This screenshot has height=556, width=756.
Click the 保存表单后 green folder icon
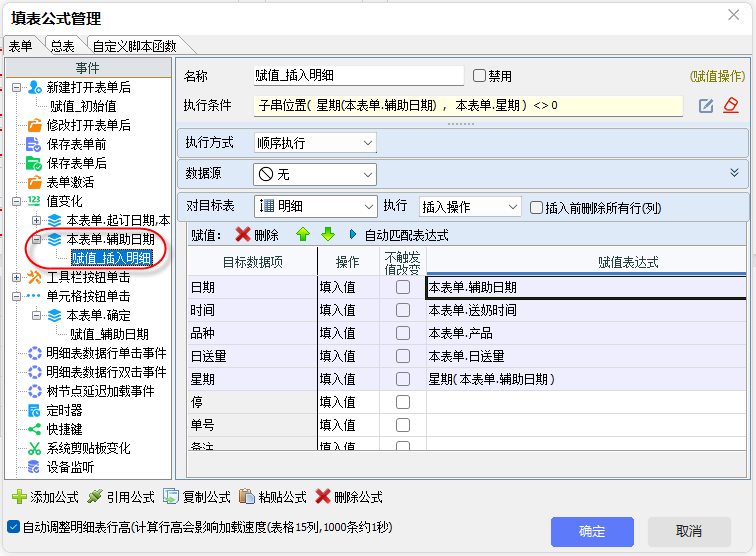34,163
